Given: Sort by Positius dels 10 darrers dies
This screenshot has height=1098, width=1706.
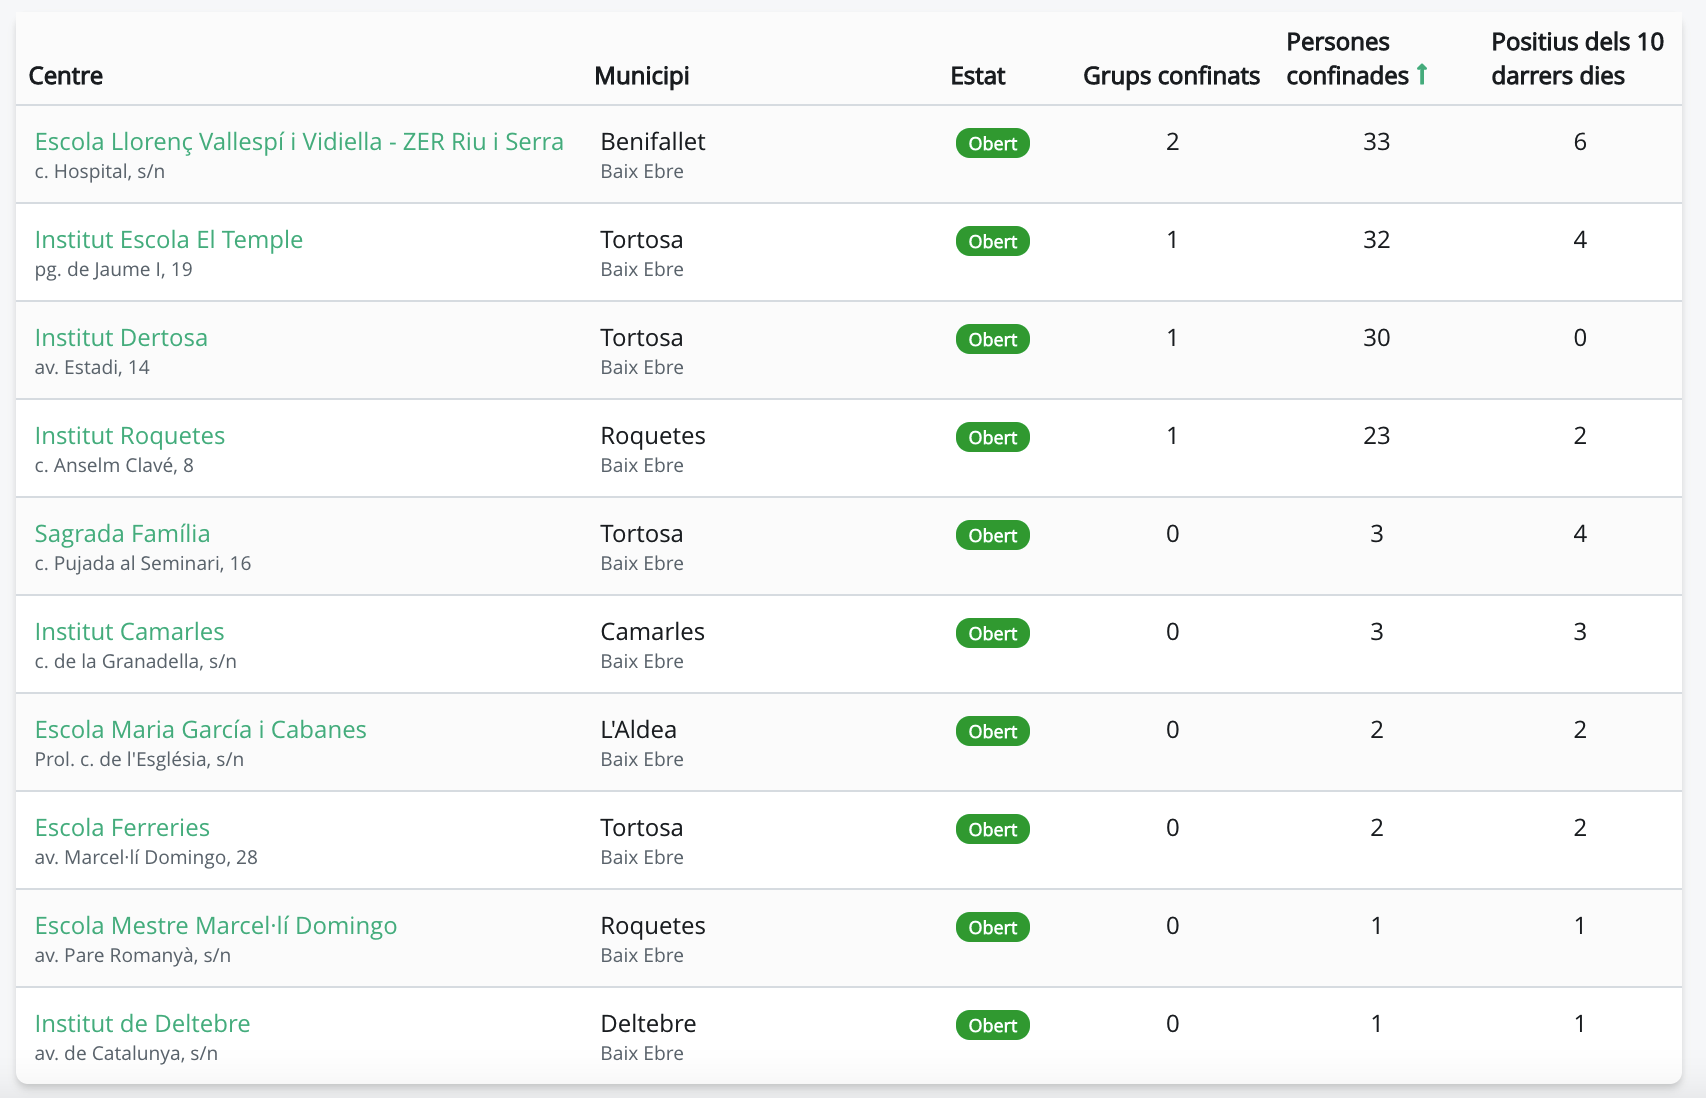Looking at the screenshot, I should click(x=1576, y=59).
